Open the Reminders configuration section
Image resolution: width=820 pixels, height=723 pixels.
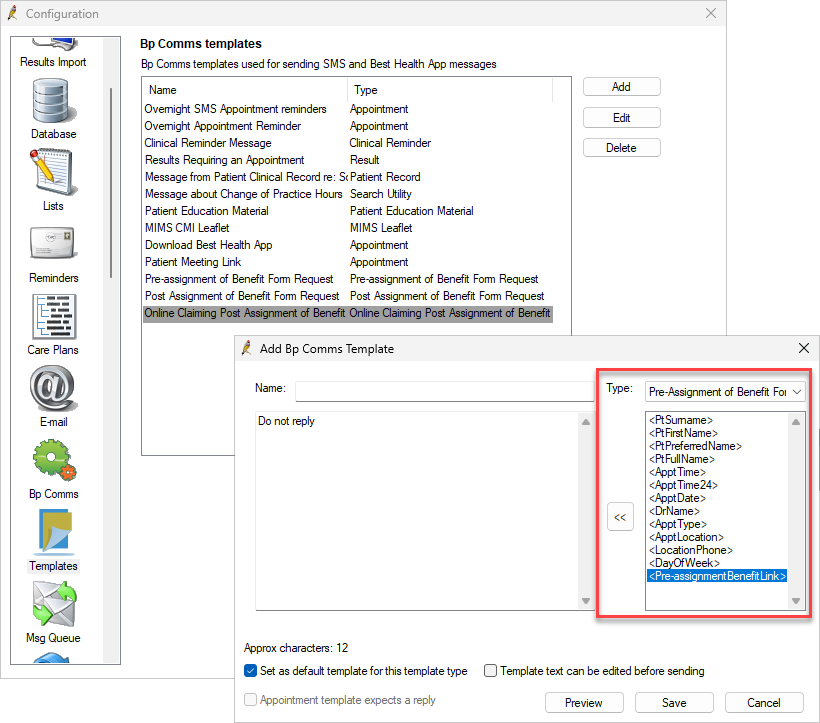coord(53,254)
